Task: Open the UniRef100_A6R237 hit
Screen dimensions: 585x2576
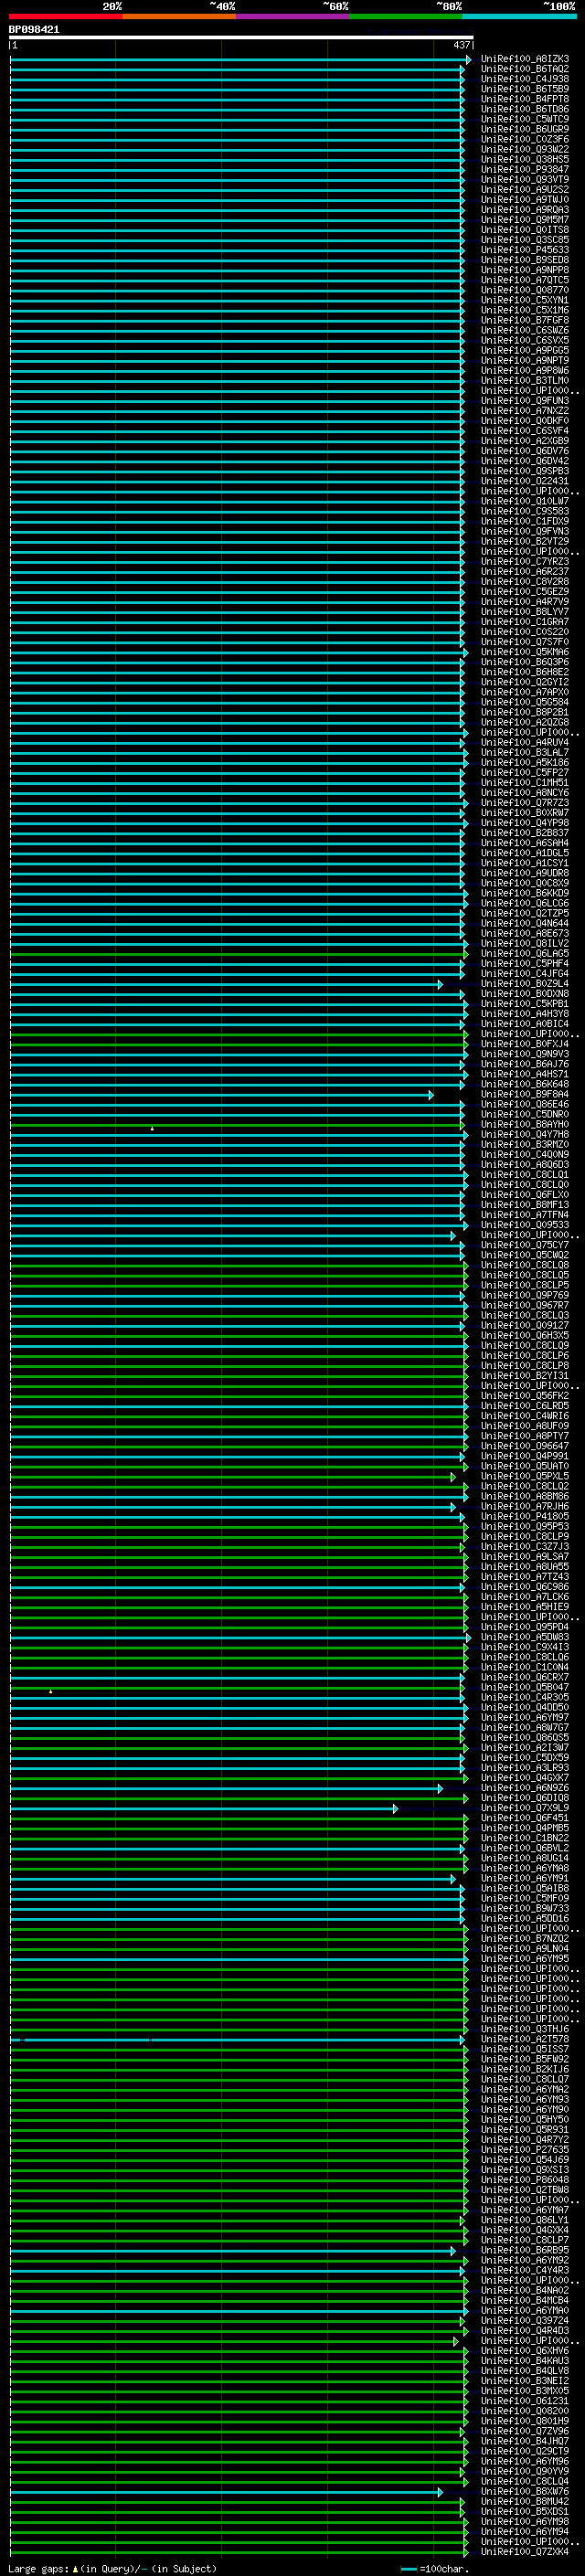Action: click(525, 572)
